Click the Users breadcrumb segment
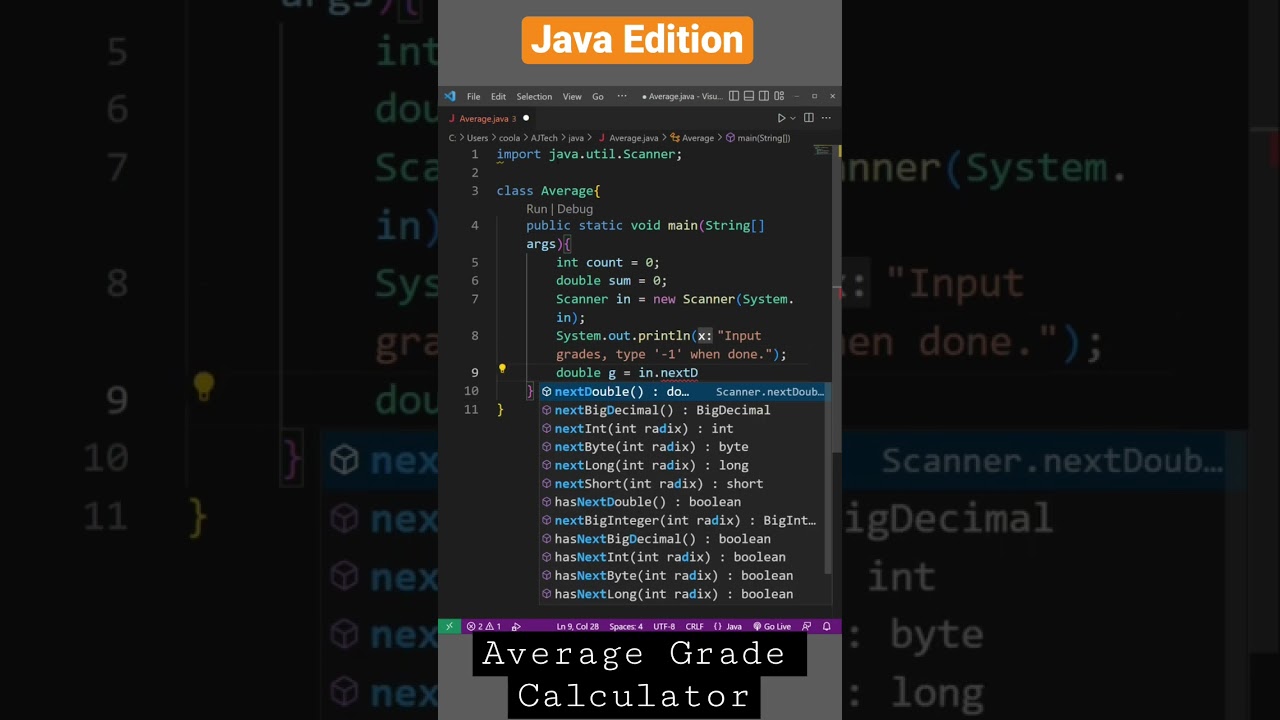This screenshot has width=1280, height=720. tap(478, 138)
